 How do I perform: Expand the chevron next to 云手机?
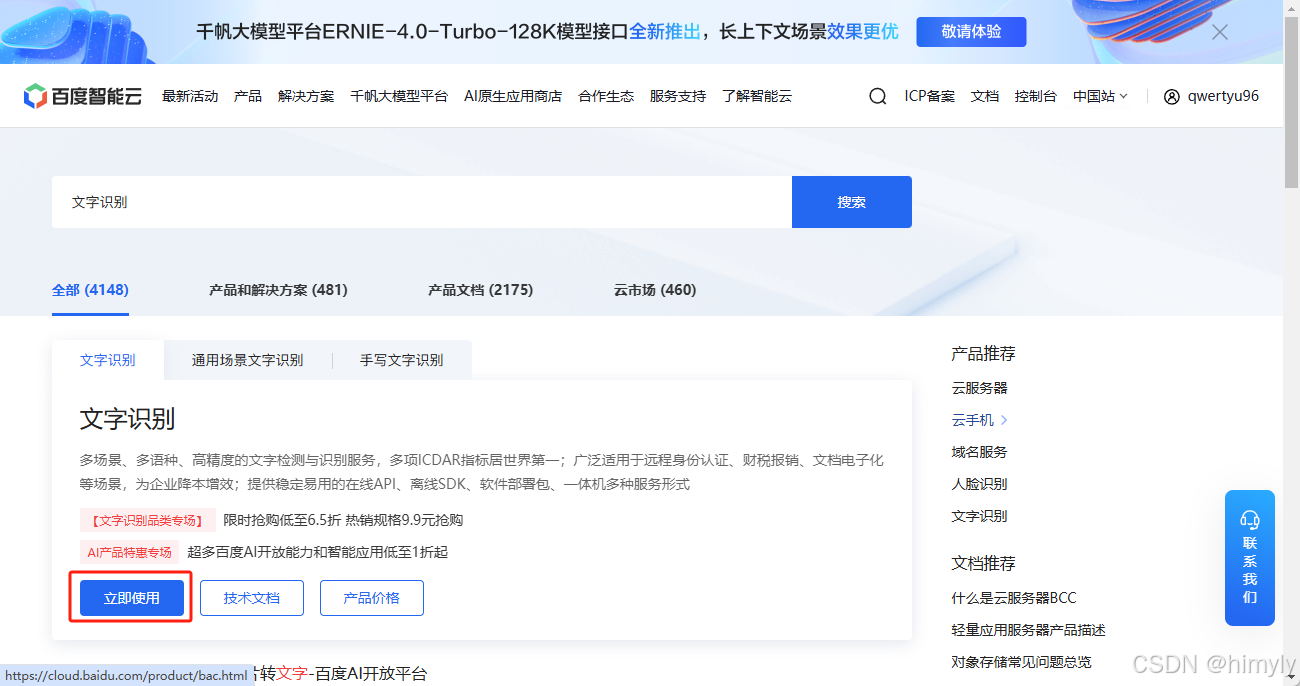pyautogui.click(x=1004, y=420)
